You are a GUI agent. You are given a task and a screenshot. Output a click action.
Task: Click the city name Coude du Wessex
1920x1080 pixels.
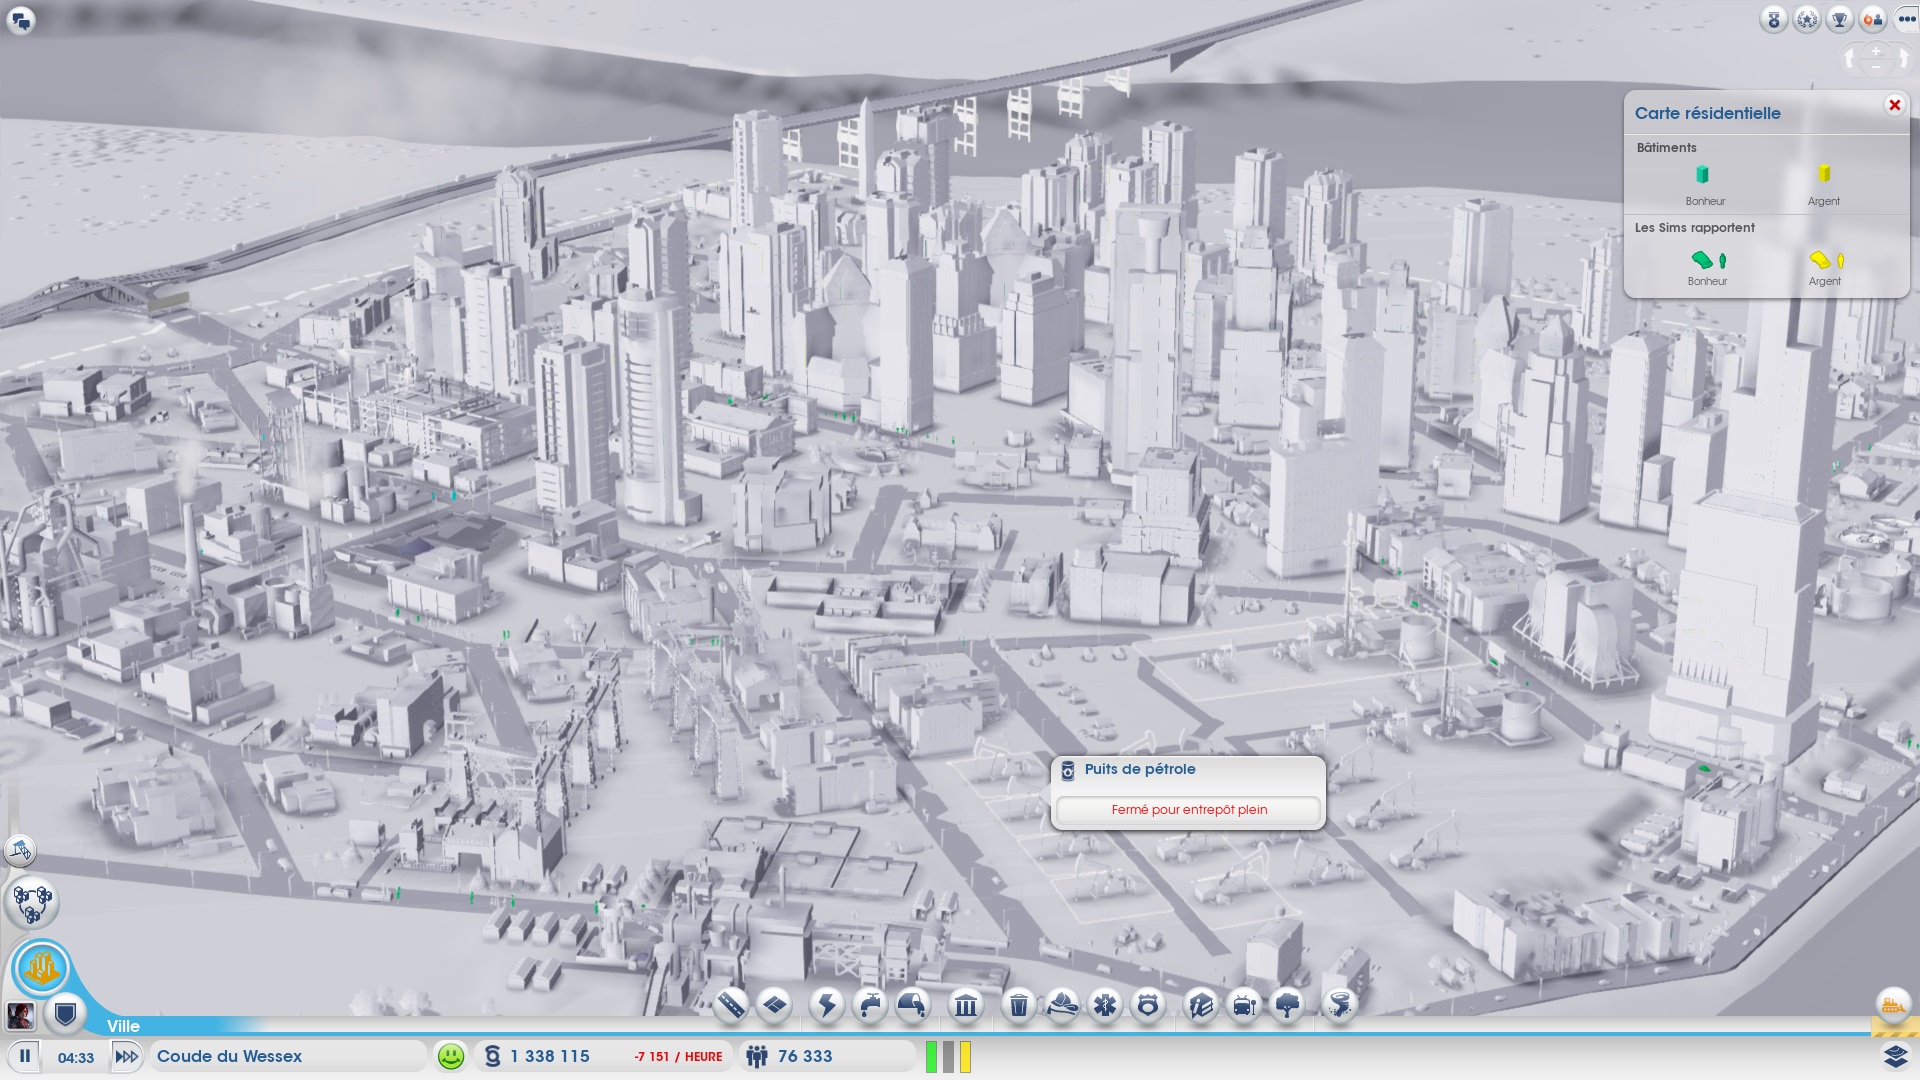[x=229, y=1056]
